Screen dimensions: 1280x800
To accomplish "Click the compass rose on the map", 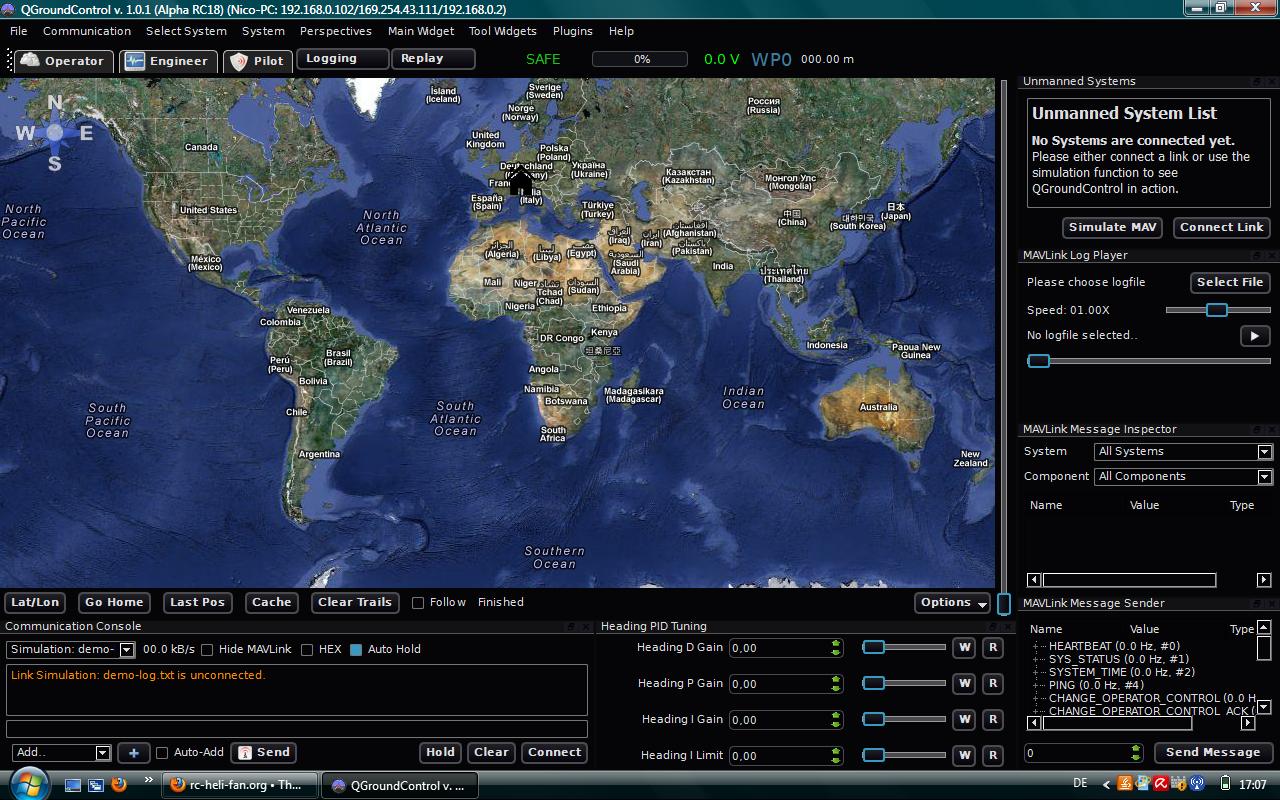I will [55, 132].
